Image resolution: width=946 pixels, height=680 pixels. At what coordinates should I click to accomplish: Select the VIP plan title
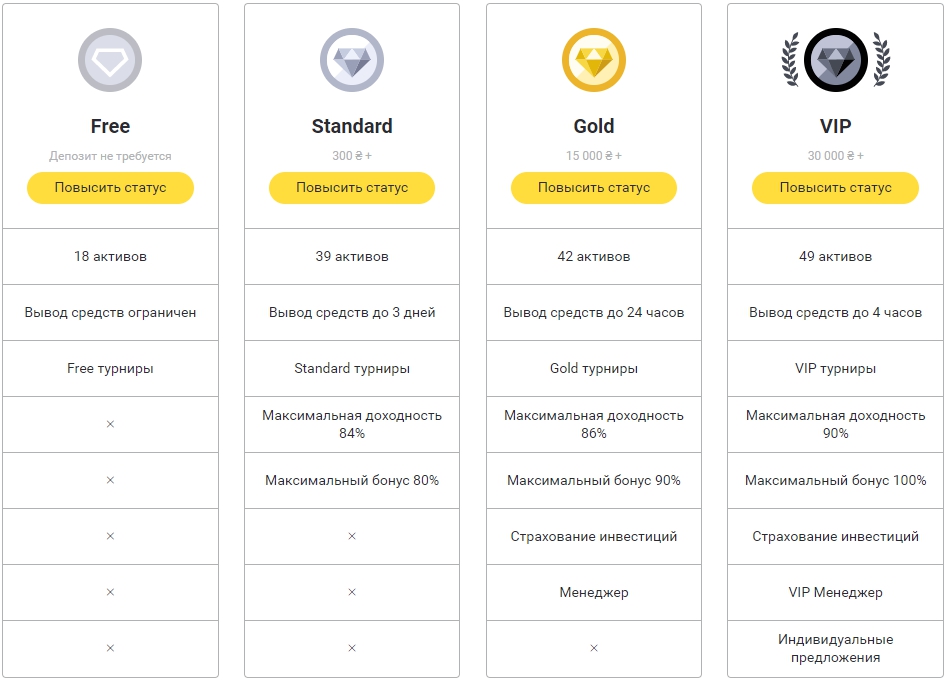tap(836, 126)
